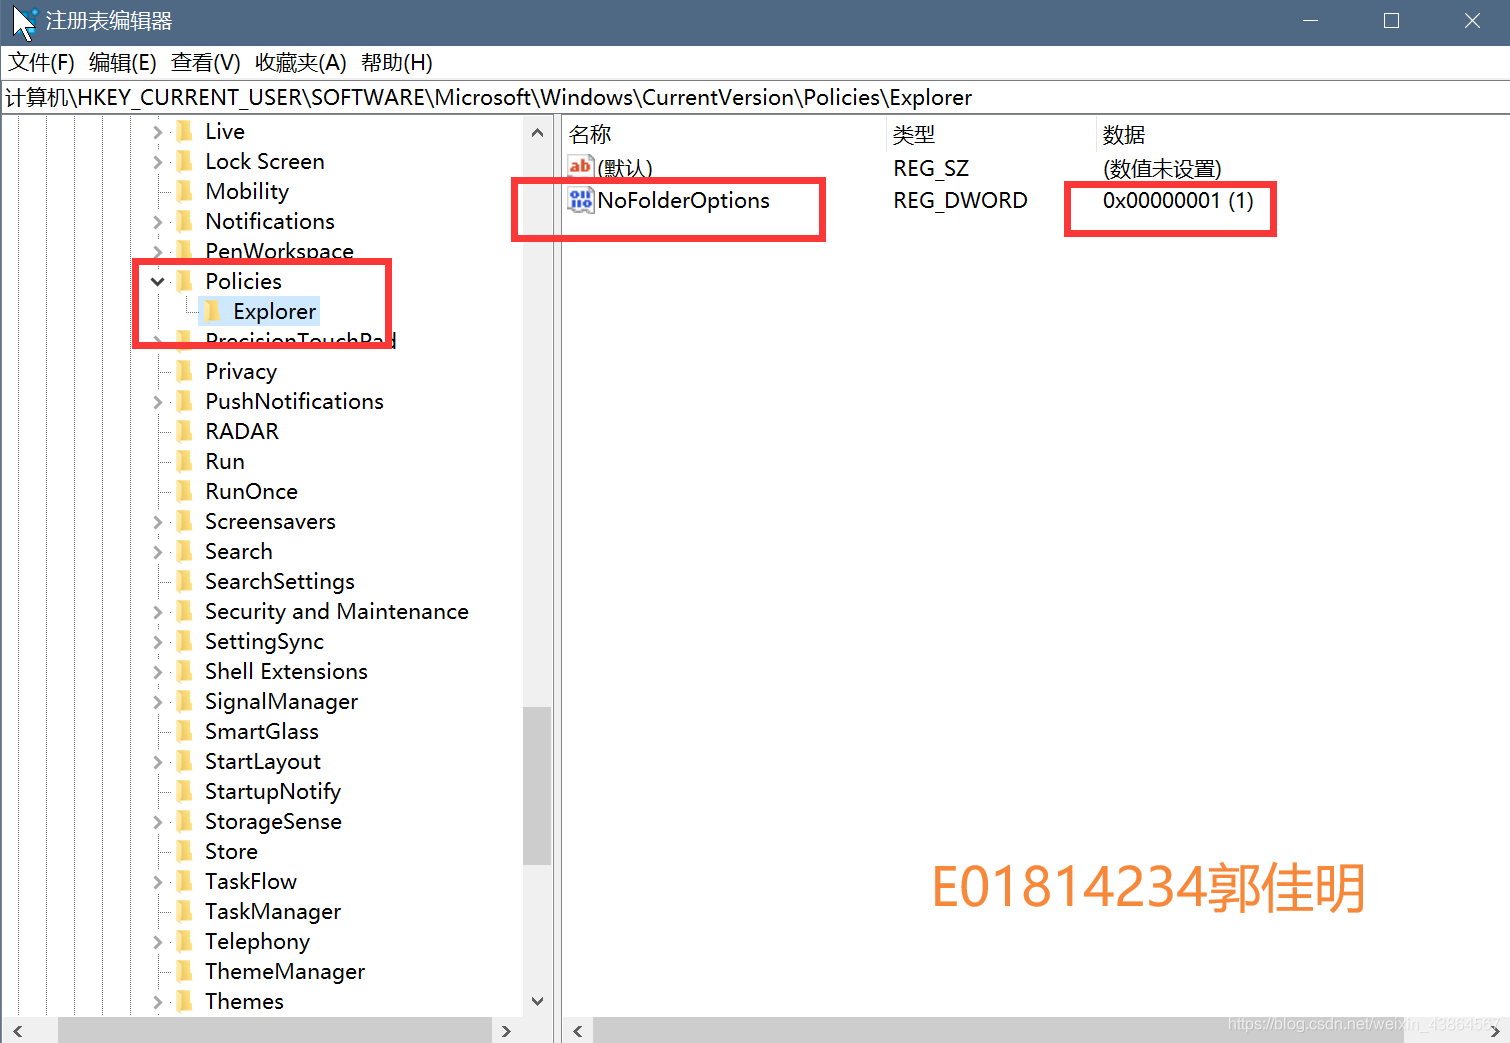Viewport: 1510px width, 1043px height.
Task: Click the 名称 column header
Action: click(590, 134)
